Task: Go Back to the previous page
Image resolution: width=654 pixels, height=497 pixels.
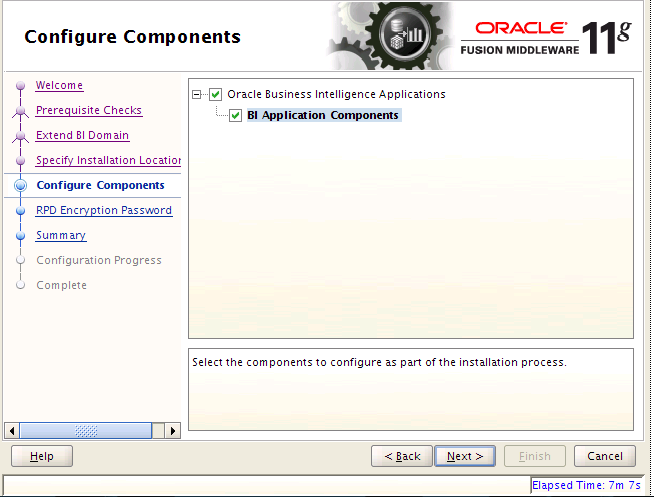Action: coord(402,456)
